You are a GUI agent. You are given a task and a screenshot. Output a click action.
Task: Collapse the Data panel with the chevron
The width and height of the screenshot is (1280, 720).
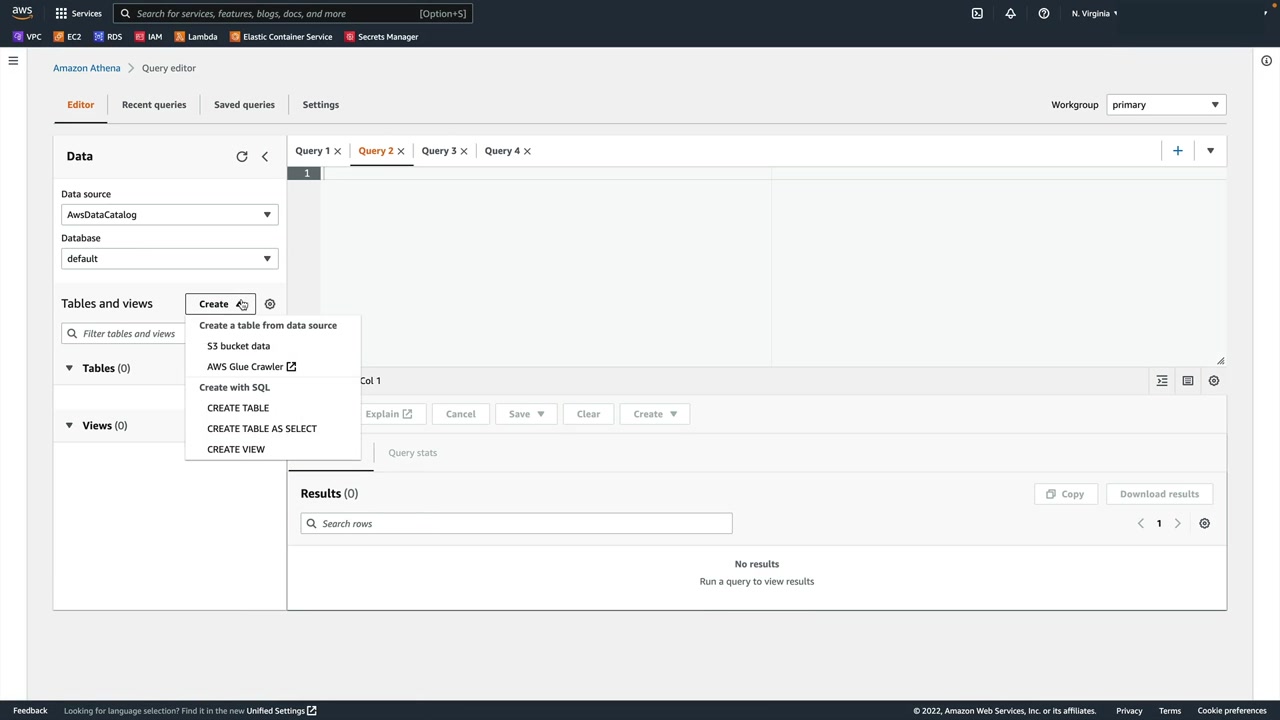265,156
